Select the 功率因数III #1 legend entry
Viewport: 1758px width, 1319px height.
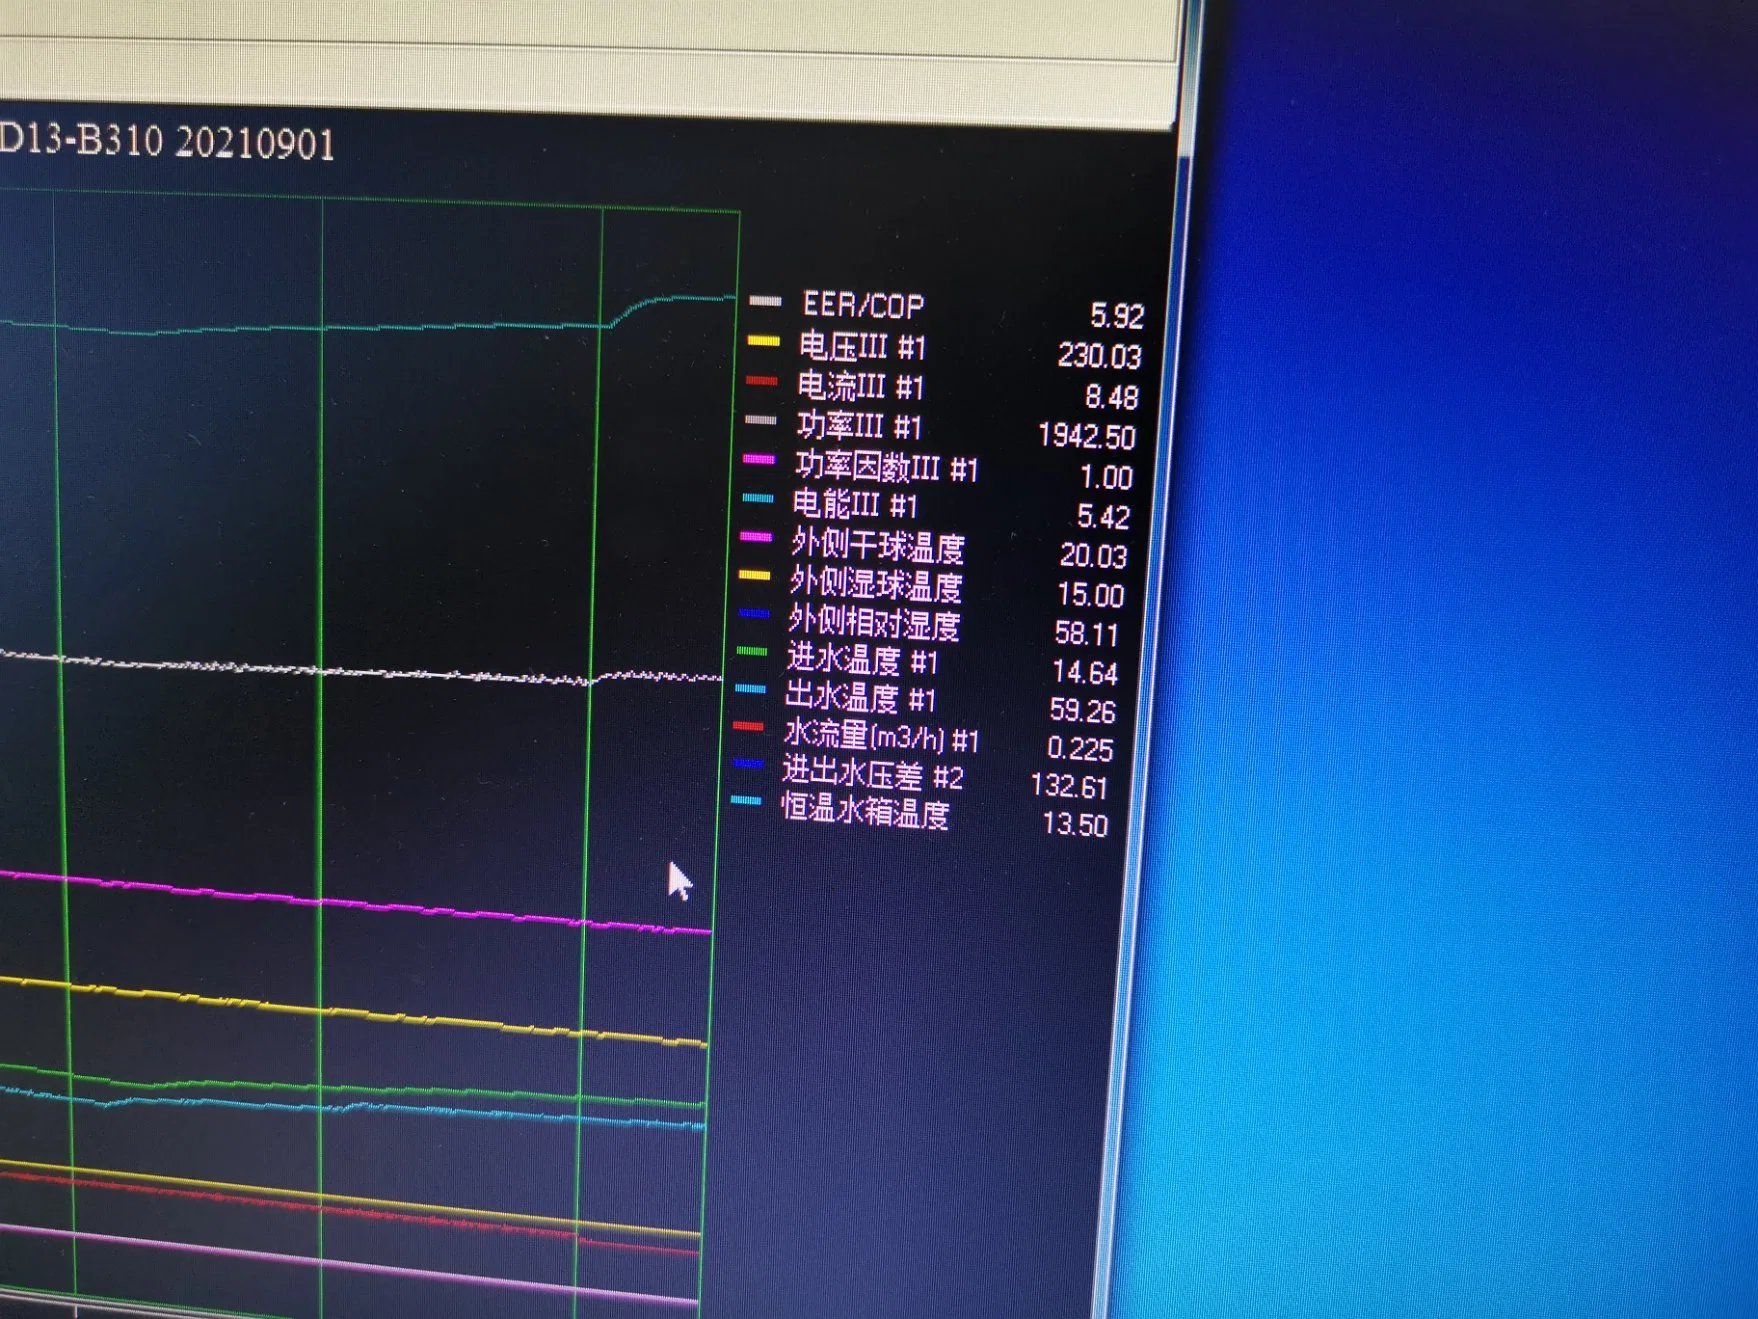tap(886, 467)
